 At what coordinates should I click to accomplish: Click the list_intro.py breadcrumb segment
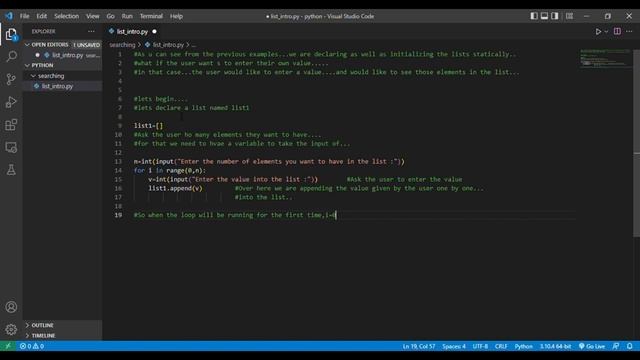(168, 45)
